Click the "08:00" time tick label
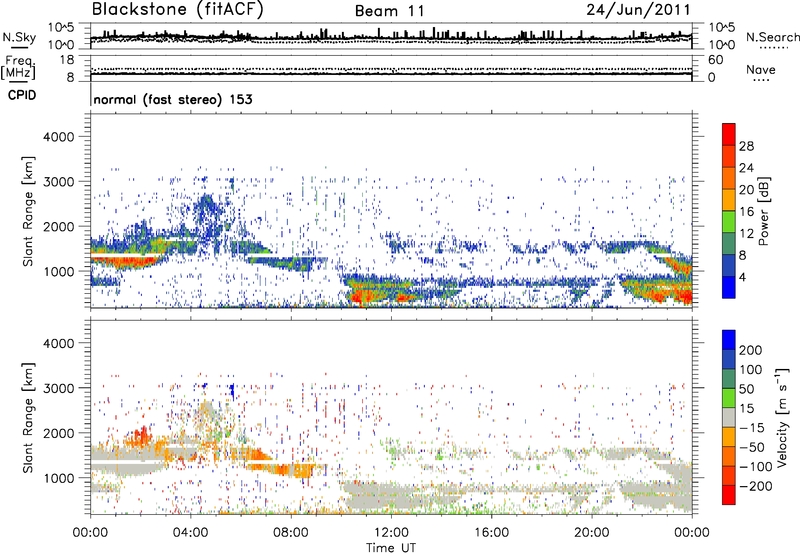Image resolution: width=800 pixels, height=554 pixels. [x=291, y=533]
